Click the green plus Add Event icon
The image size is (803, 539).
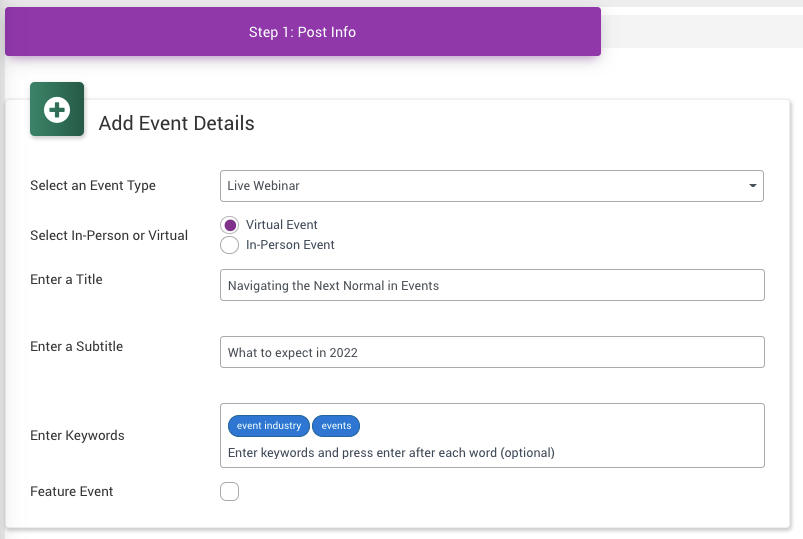point(57,109)
